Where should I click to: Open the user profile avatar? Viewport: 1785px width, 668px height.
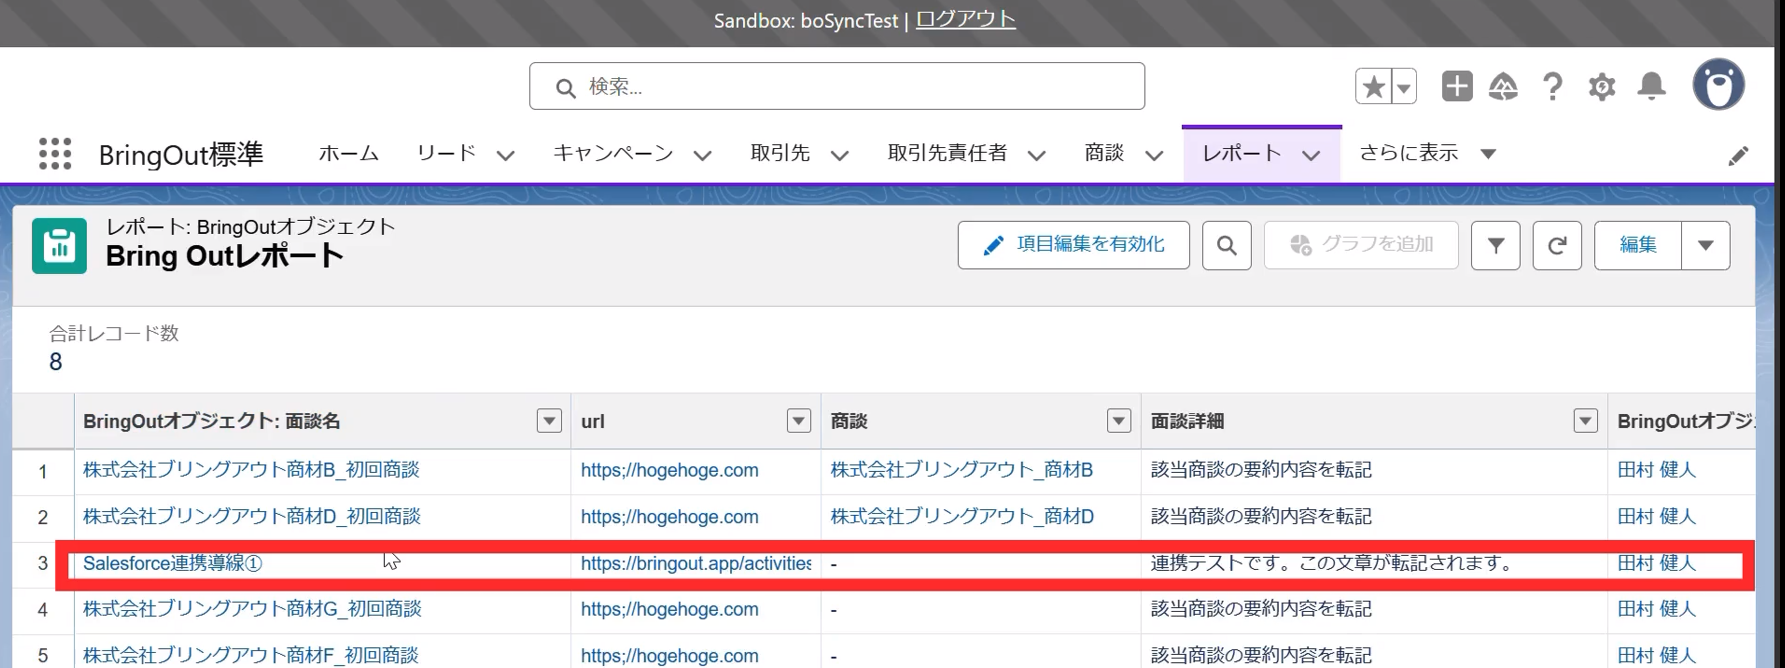click(x=1719, y=85)
